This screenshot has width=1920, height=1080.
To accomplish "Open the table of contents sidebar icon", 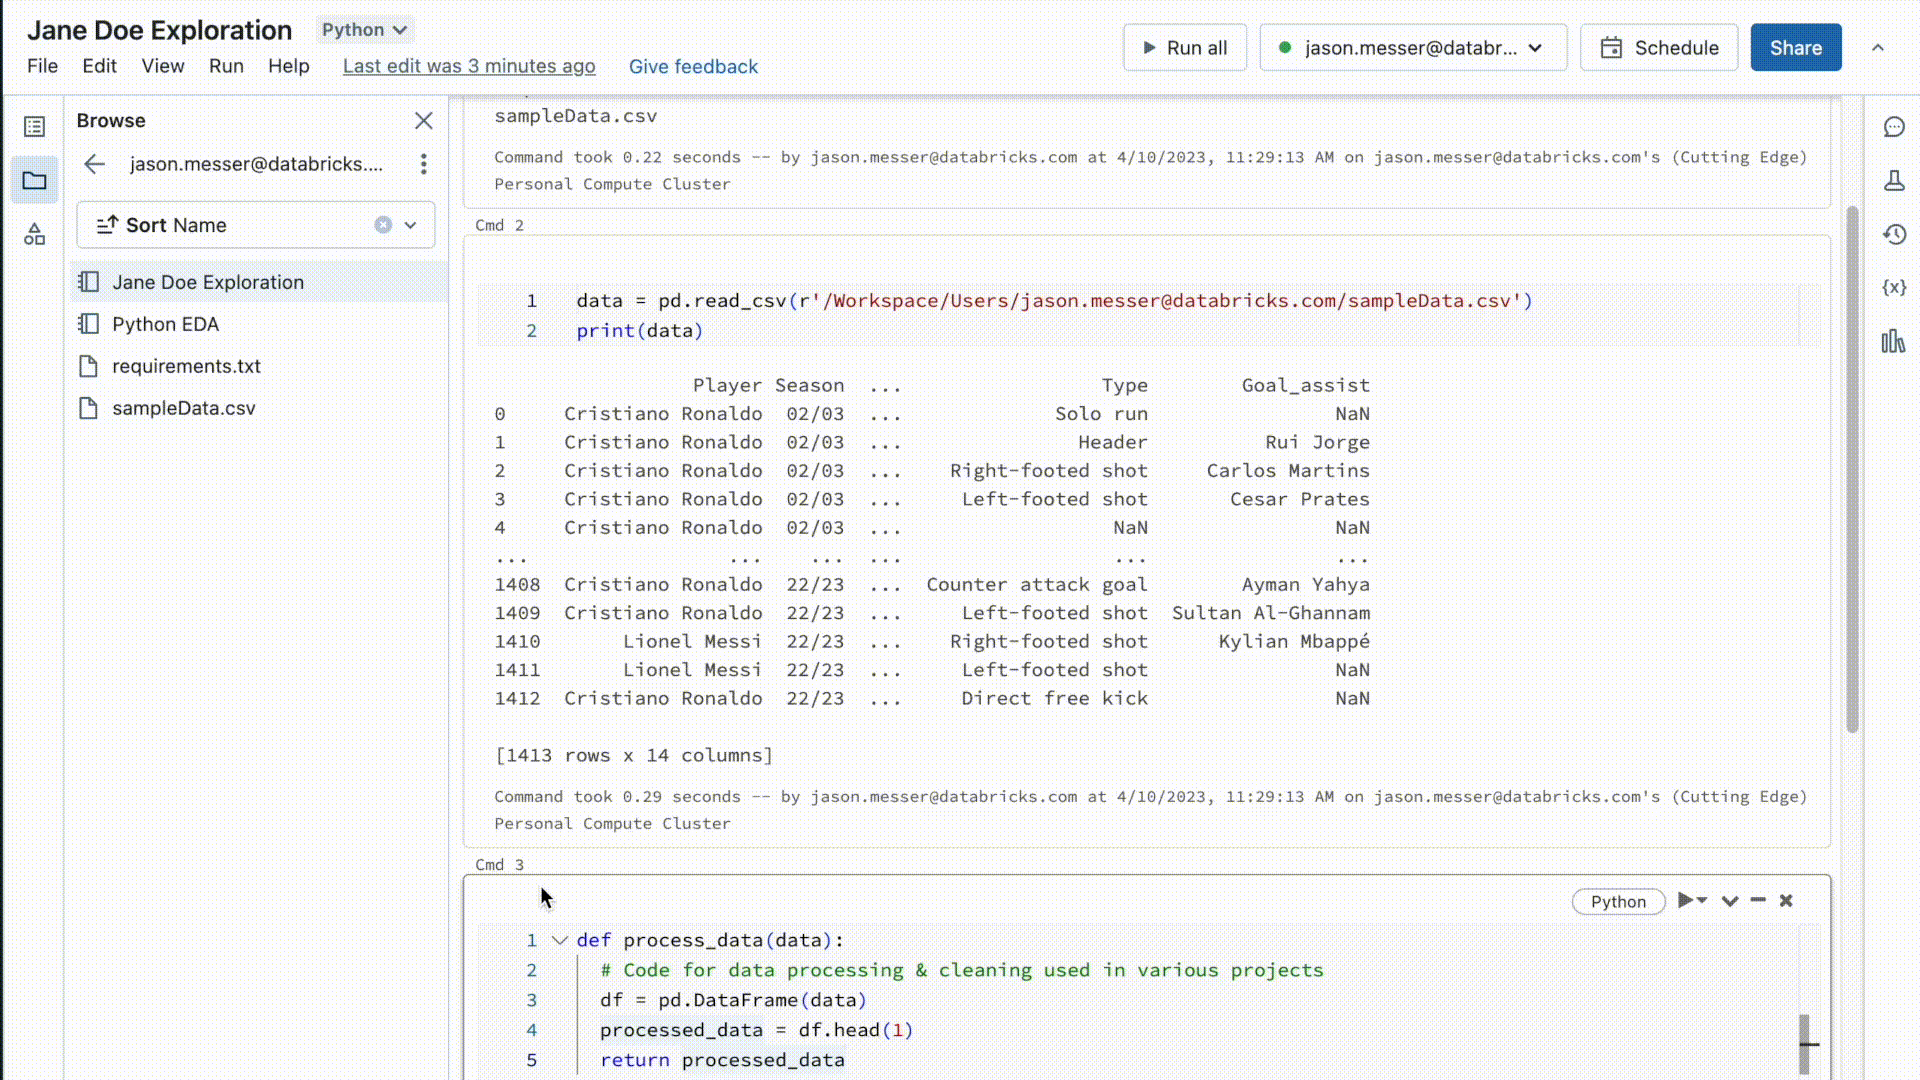I will pyautogui.click(x=34, y=127).
